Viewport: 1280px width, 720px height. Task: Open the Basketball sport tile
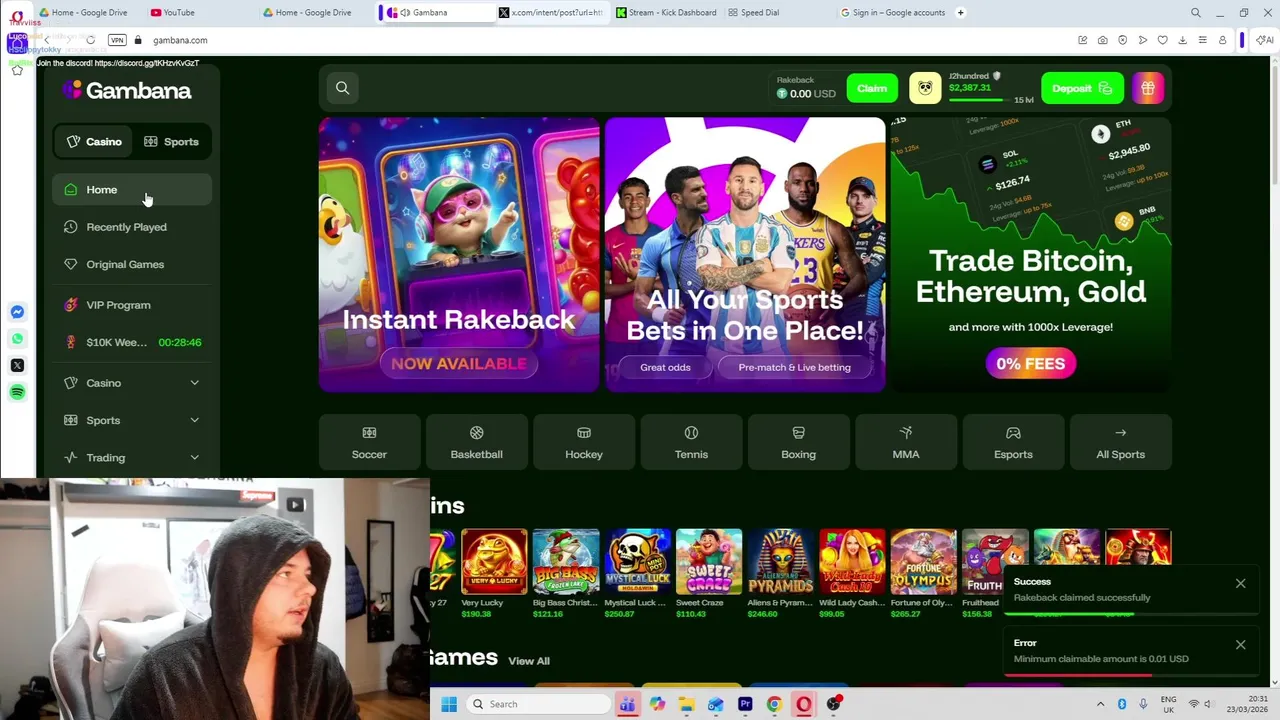(x=476, y=442)
